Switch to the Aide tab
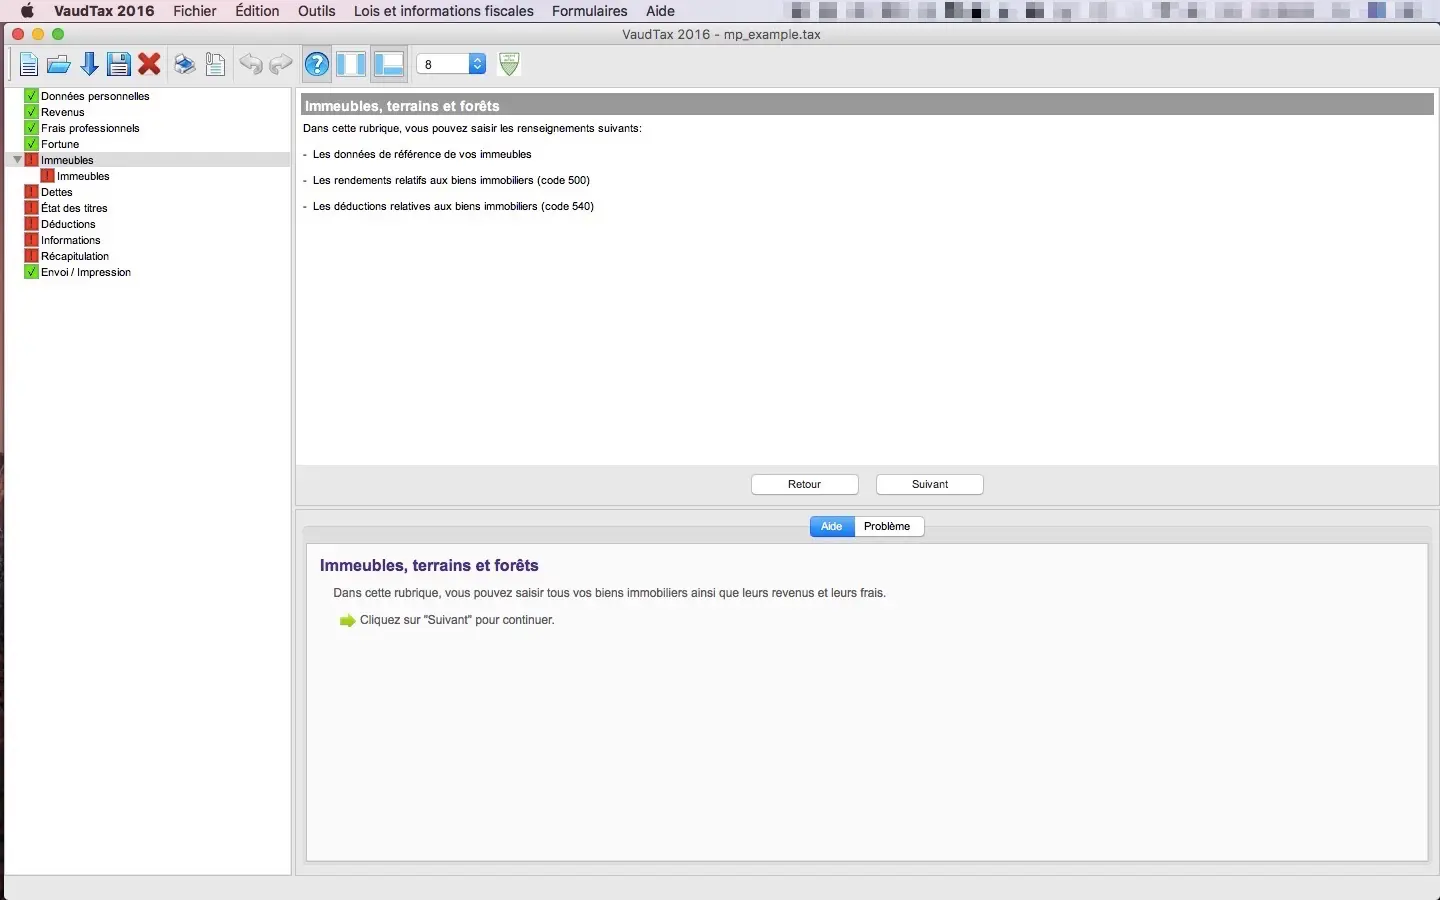The width and height of the screenshot is (1440, 900). click(832, 526)
